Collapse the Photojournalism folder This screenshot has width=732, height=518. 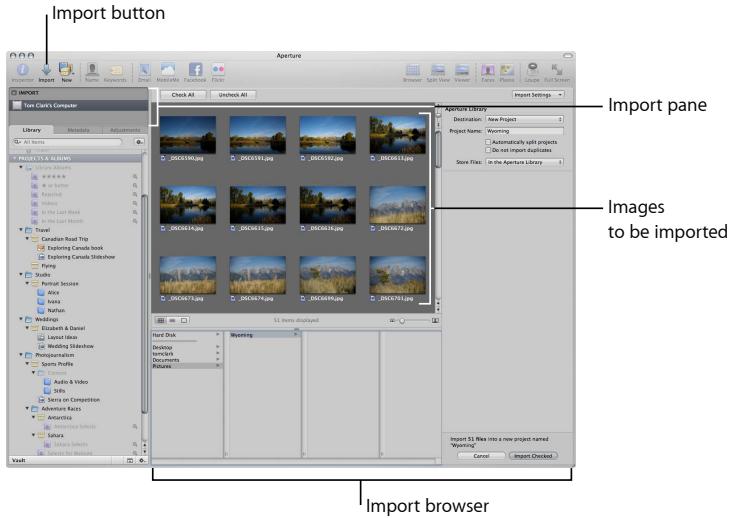point(21,355)
